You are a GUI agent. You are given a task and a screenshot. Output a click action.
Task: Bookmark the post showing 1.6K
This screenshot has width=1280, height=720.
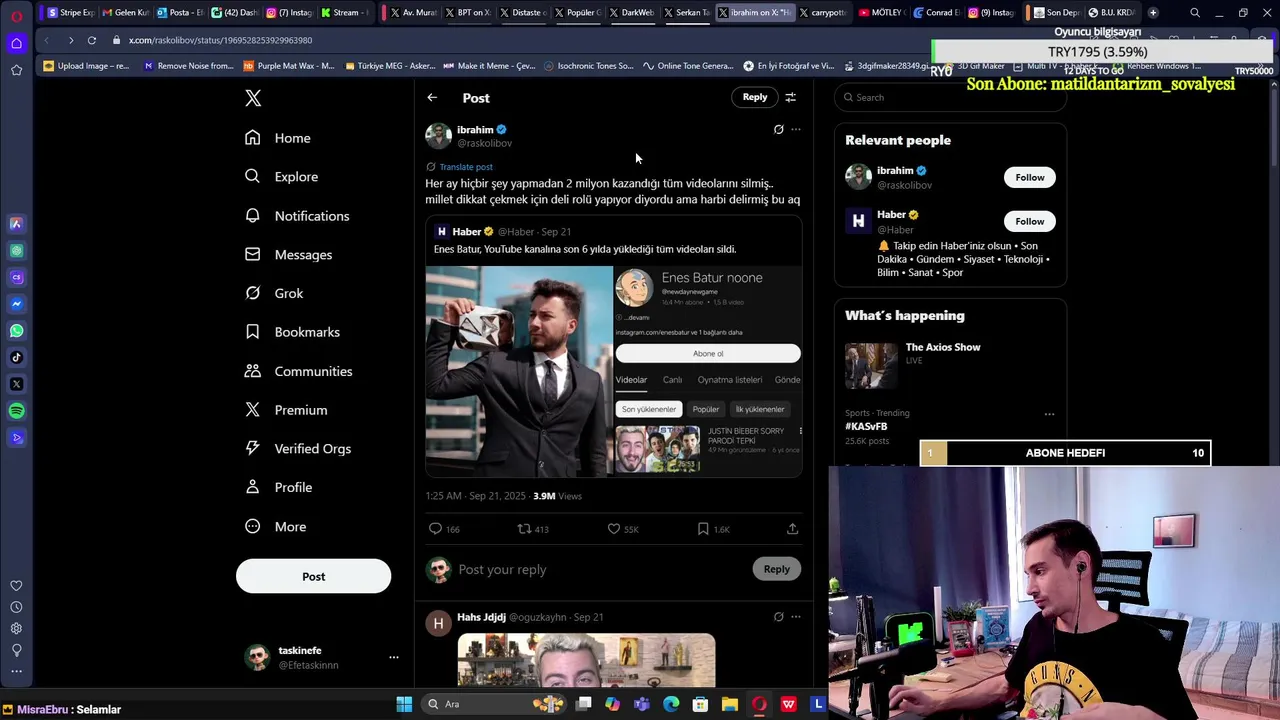tap(703, 529)
